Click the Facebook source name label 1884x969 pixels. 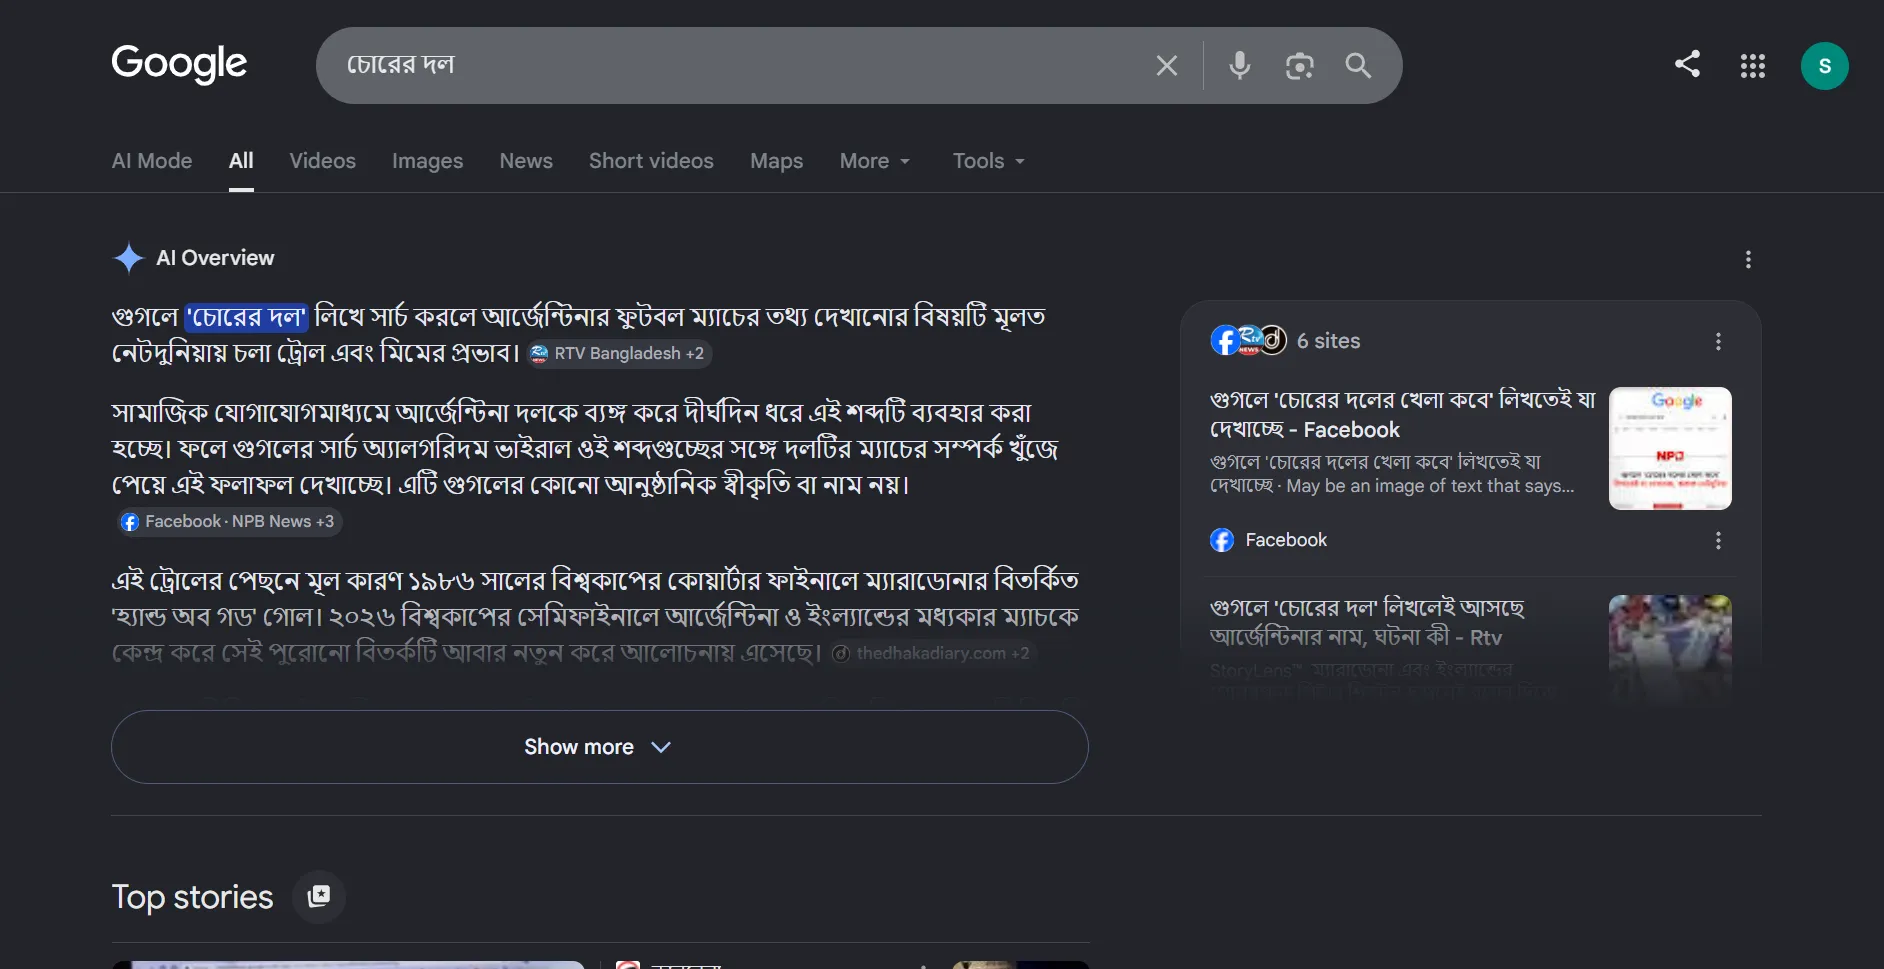(x=1286, y=540)
